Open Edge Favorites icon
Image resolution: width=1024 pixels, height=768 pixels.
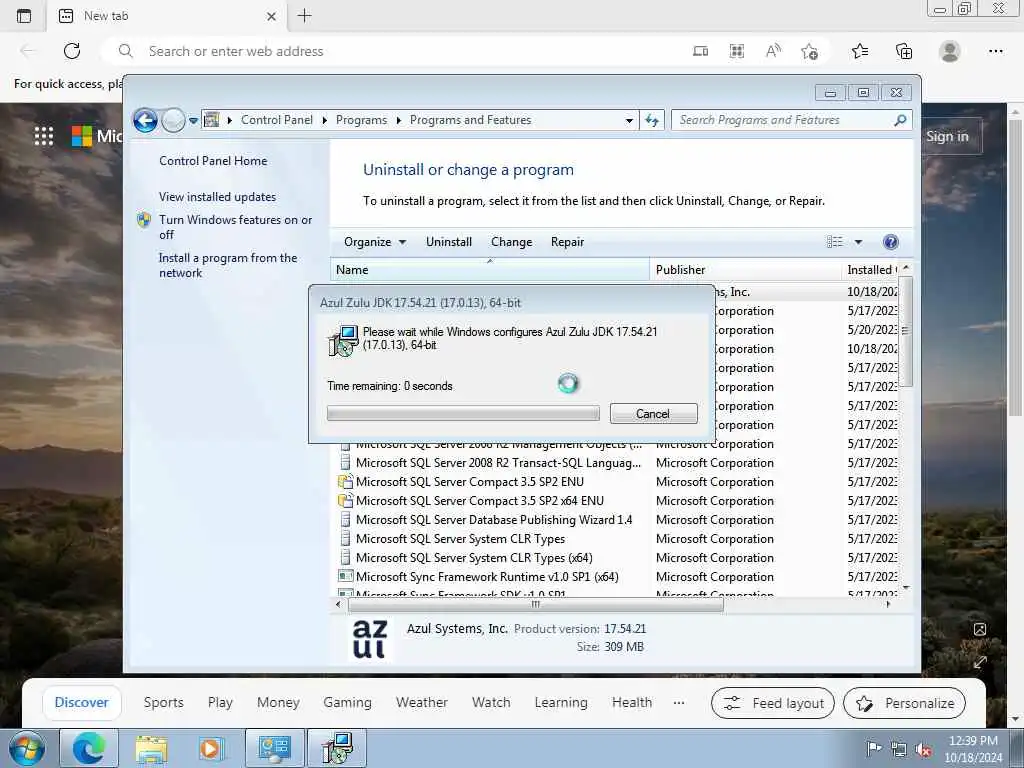click(860, 51)
